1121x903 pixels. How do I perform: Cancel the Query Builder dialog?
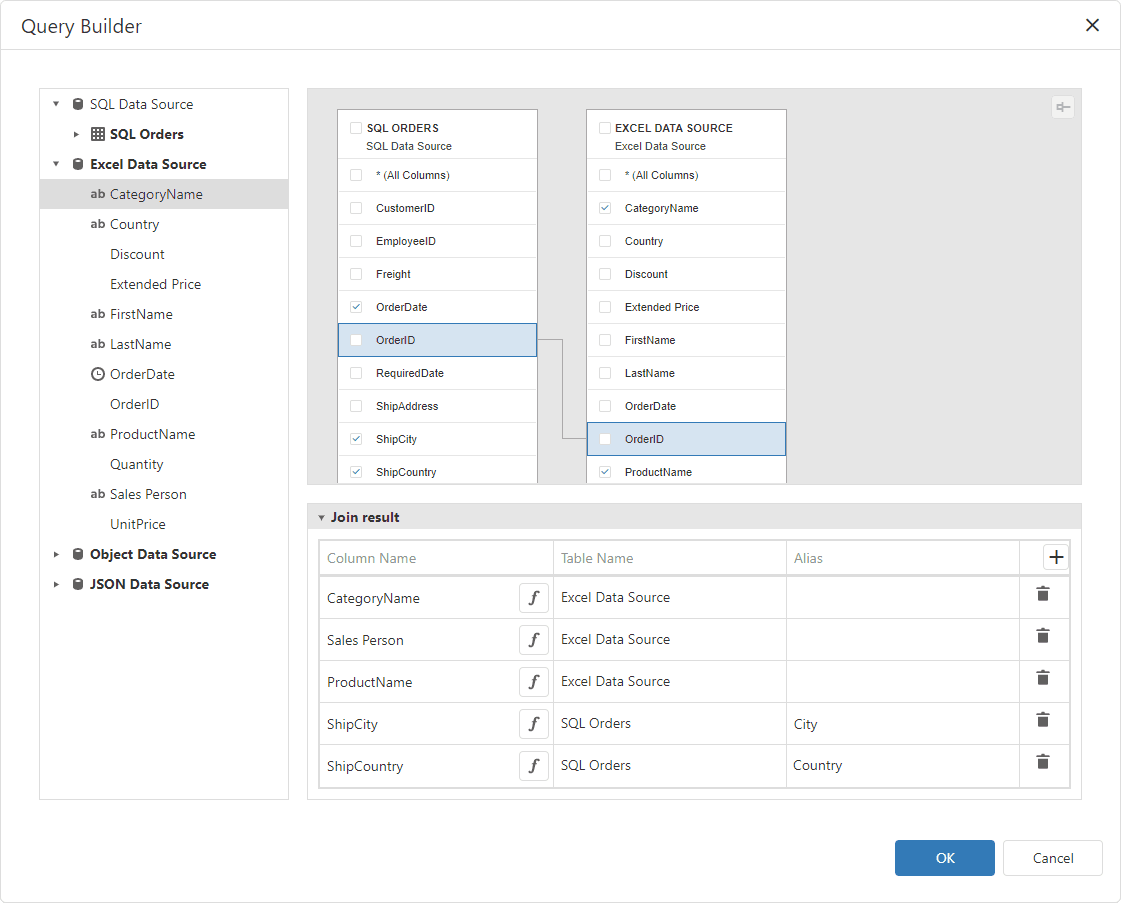1052,857
